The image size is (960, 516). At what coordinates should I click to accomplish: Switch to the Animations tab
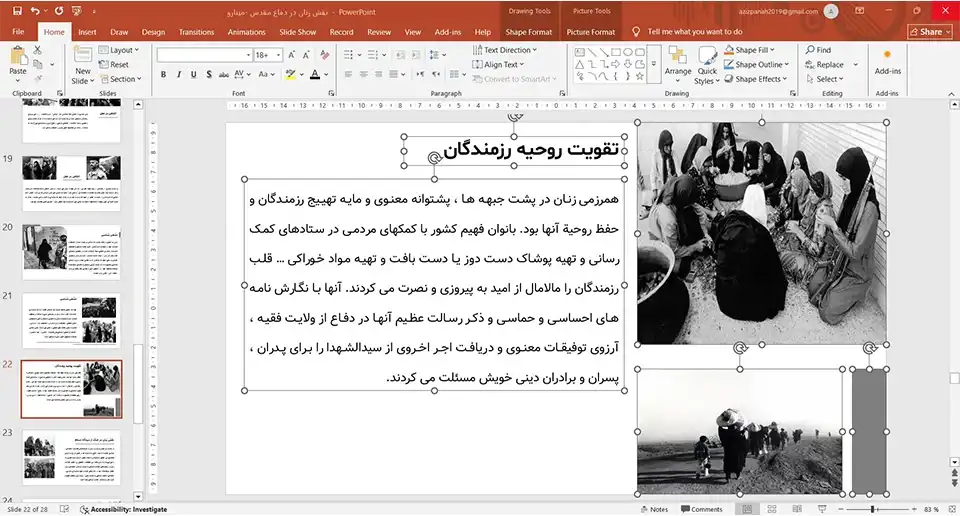pyautogui.click(x=247, y=32)
